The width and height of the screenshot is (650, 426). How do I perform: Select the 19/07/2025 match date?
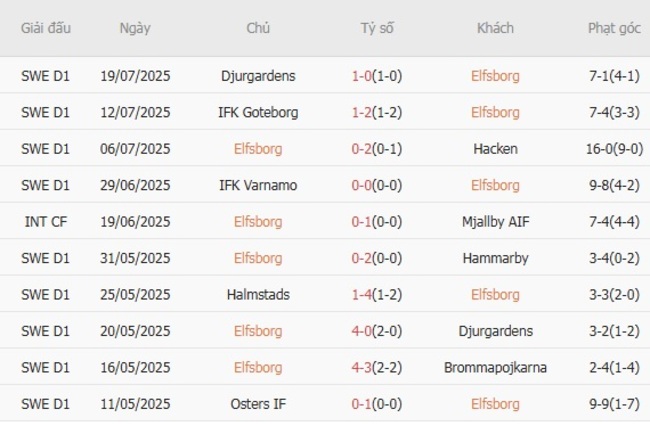pyautogui.click(x=135, y=76)
